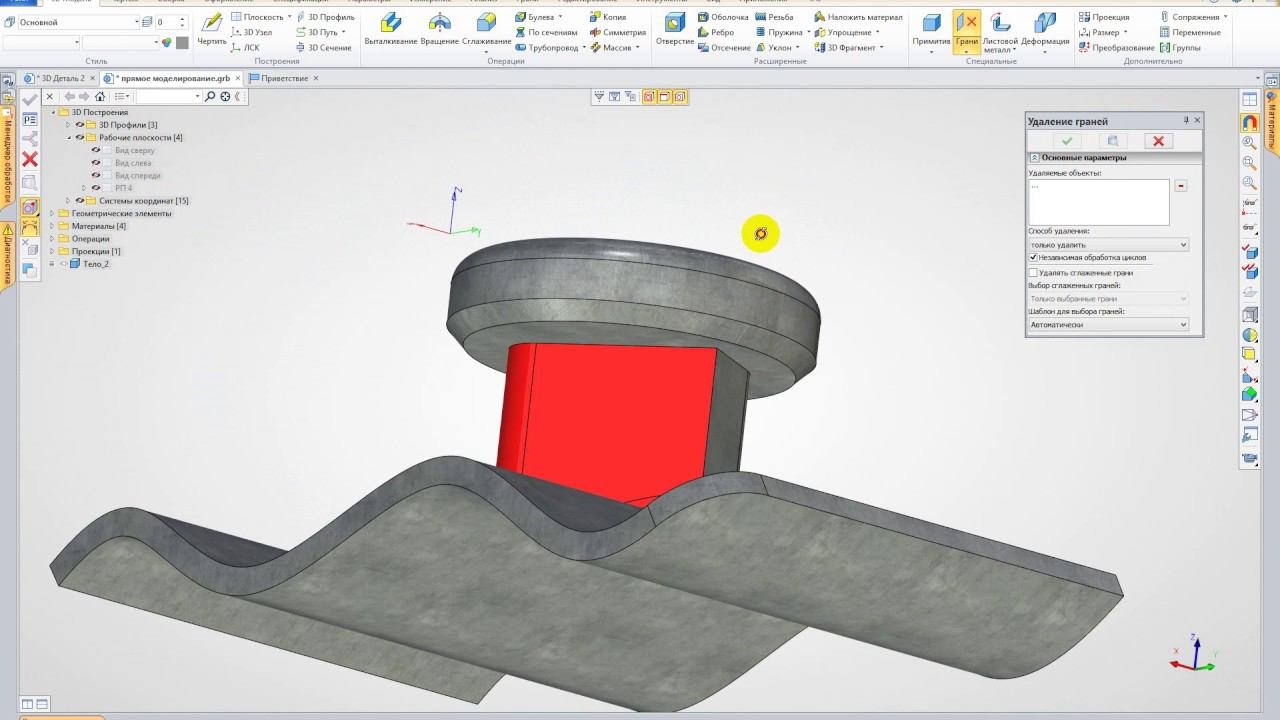Switch to the Приветствие tab
This screenshot has height=720, width=1280.
point(283,78)
